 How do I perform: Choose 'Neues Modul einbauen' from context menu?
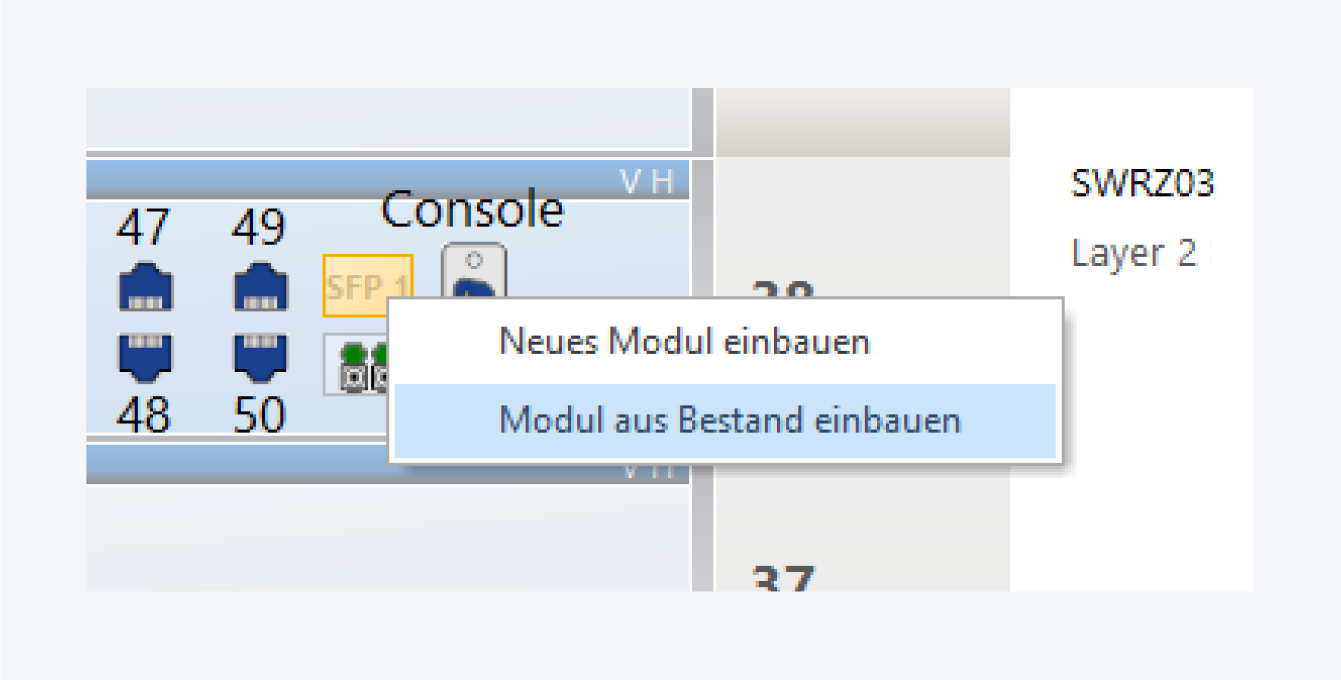point(684,342)
